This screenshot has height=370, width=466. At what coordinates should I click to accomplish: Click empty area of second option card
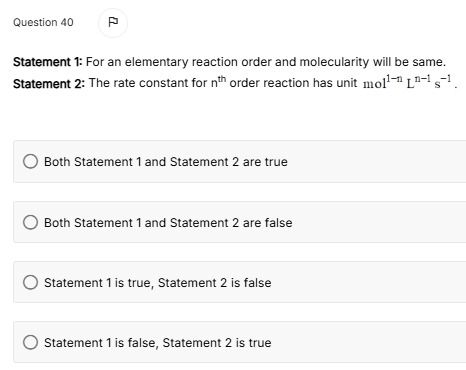click(379, 222)
